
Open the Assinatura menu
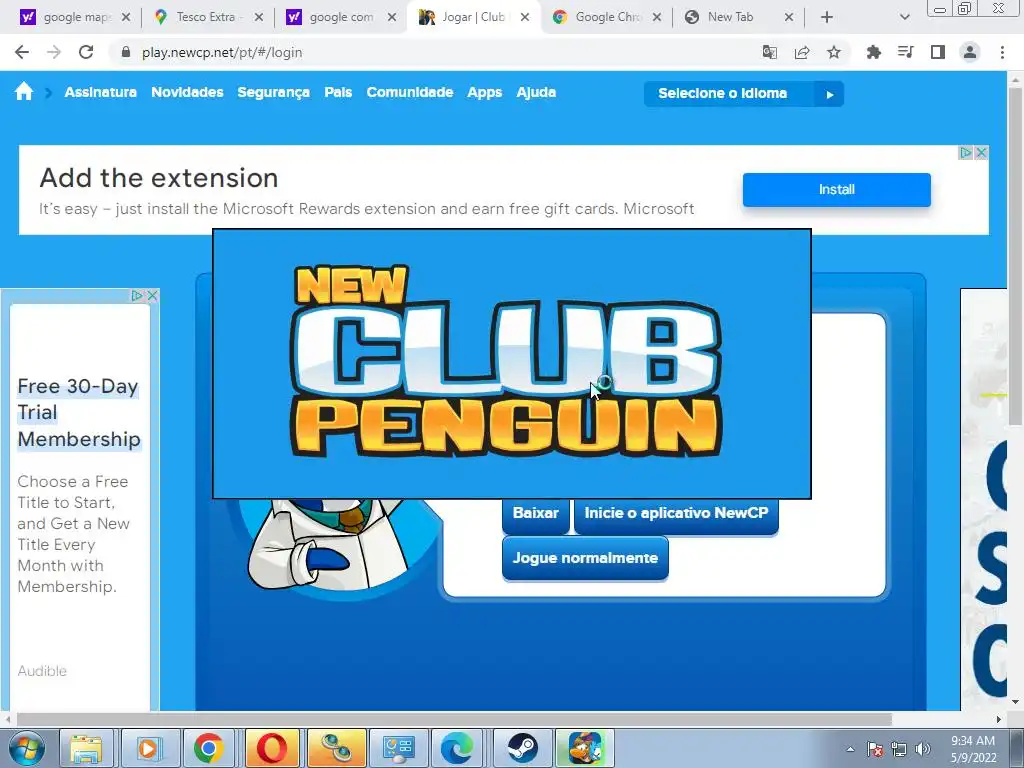(x=101, y=92)
